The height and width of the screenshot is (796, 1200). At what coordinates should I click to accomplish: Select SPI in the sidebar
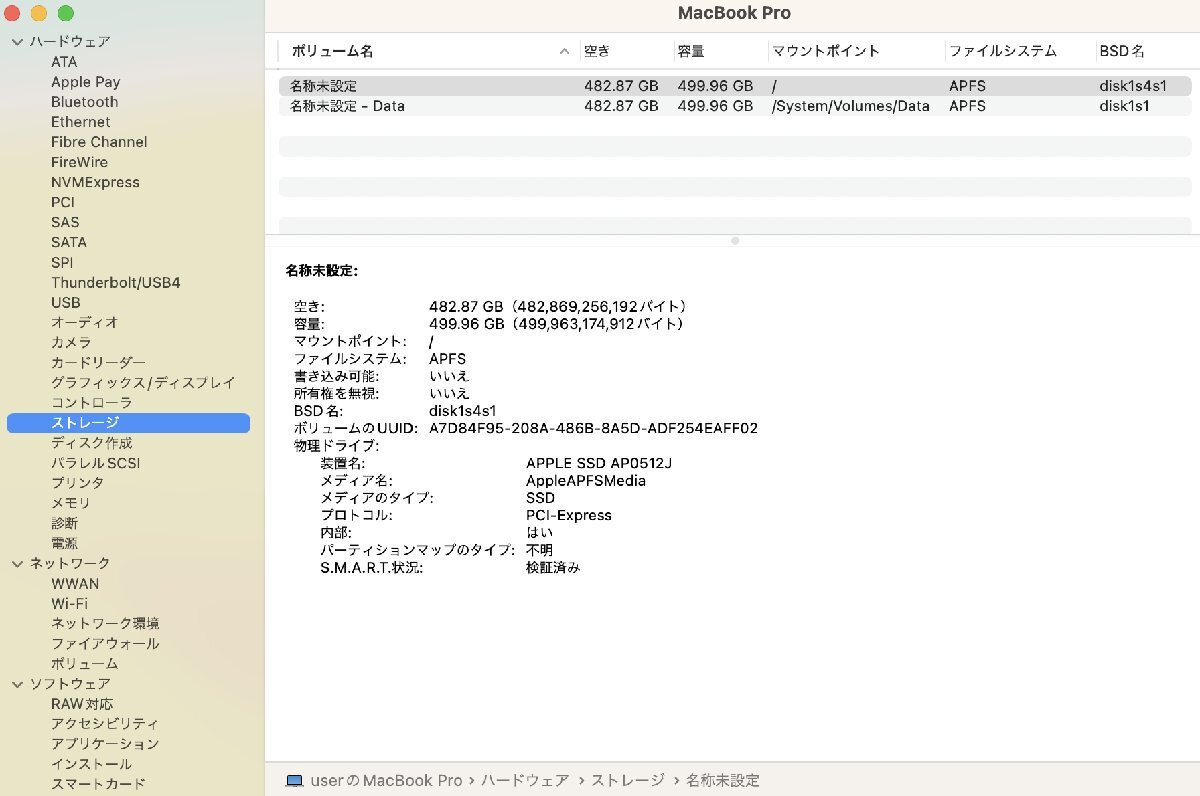point(62,262)
